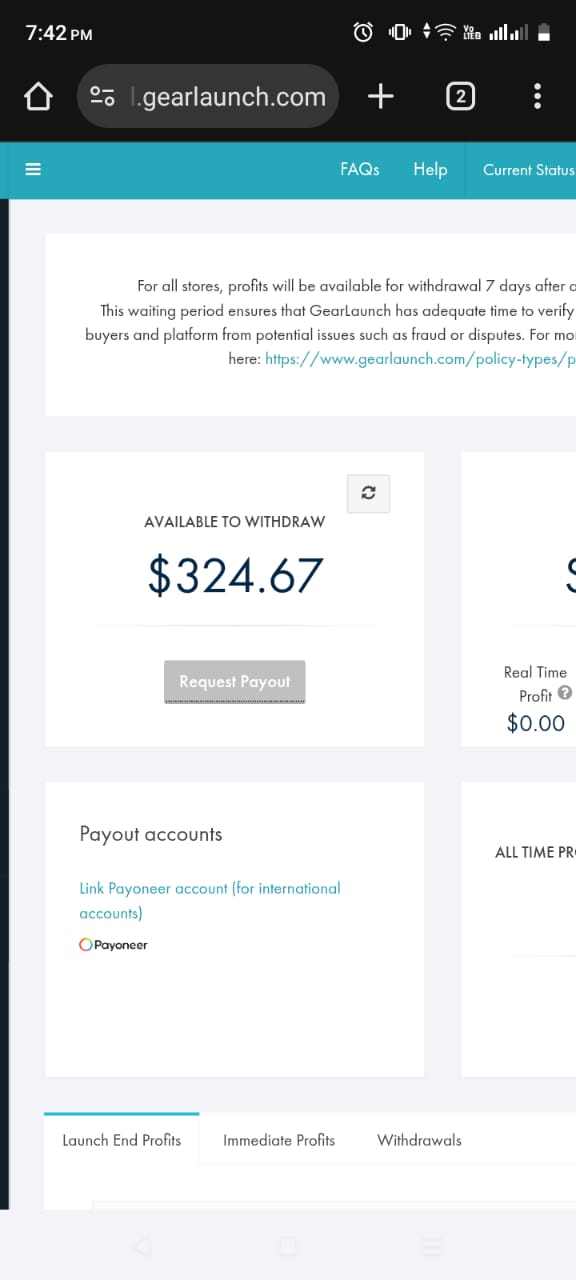
Task: Tap the site settings icon in address bar
Action: click(x=102, y=96)
